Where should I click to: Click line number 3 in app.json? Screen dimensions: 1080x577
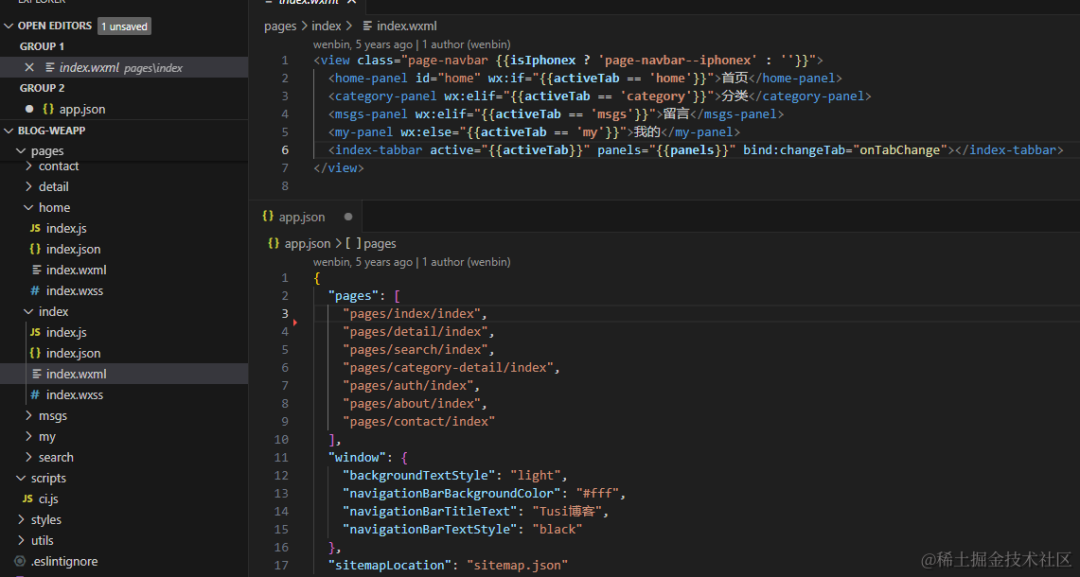284,313
